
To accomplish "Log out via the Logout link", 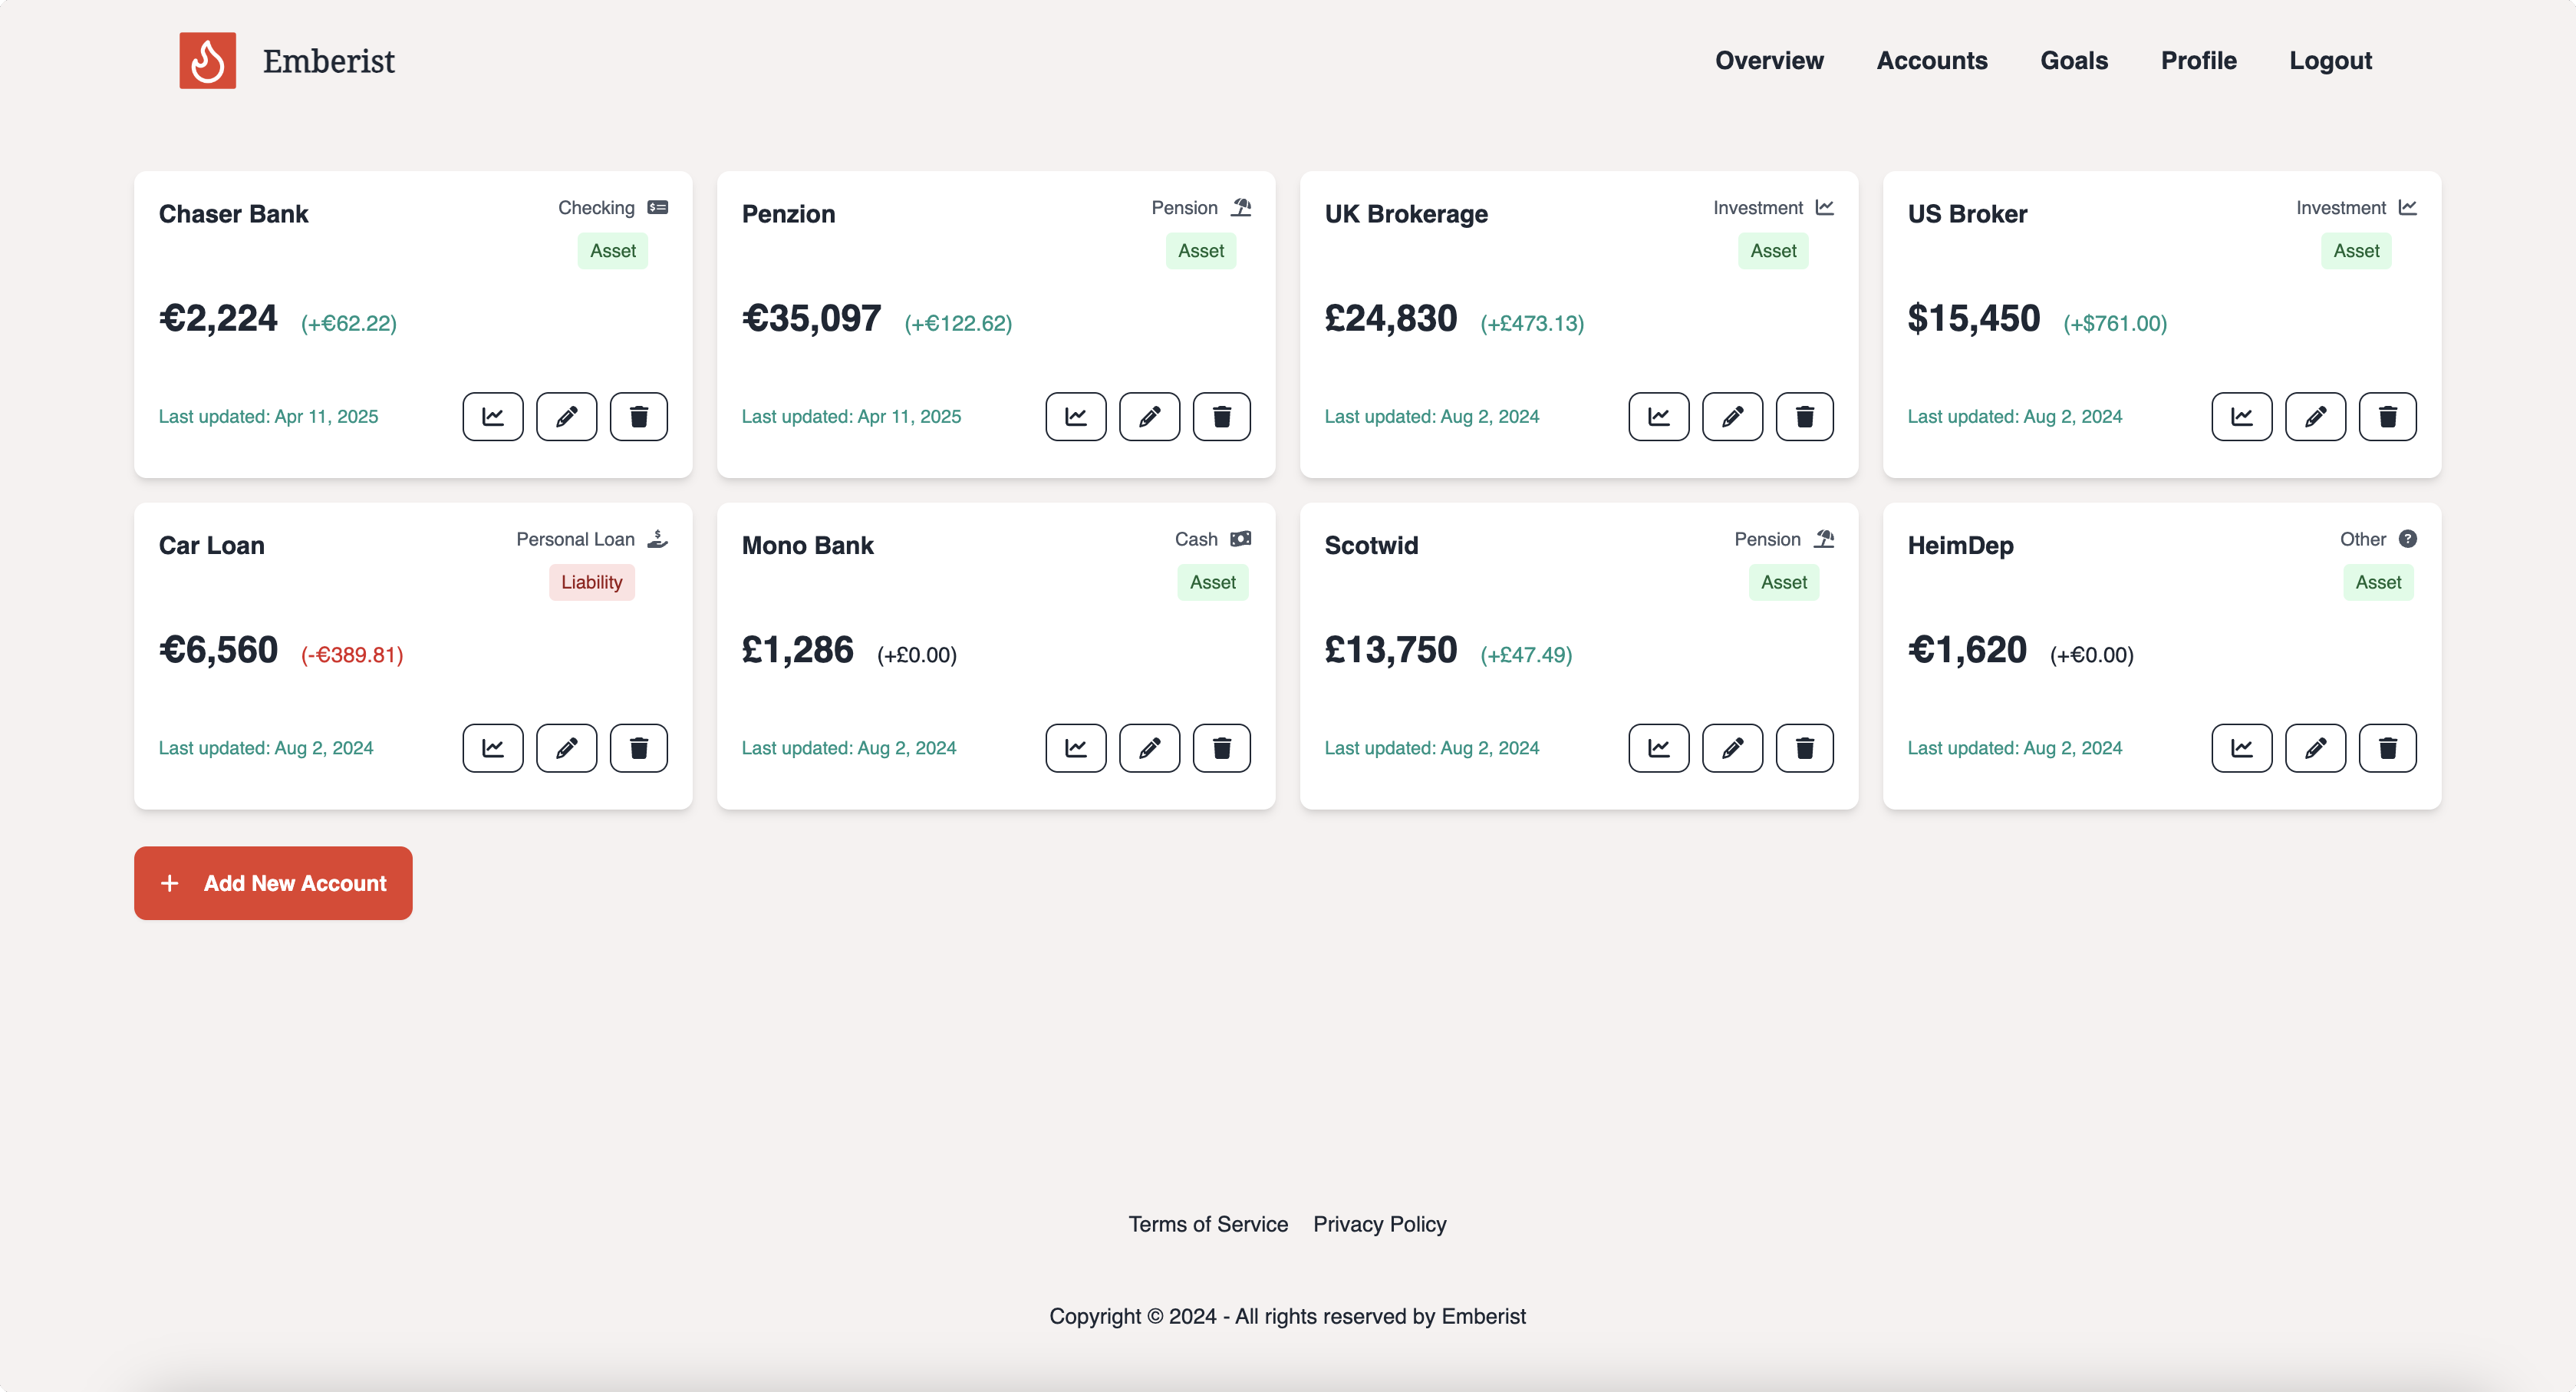I will [2330, 61].
